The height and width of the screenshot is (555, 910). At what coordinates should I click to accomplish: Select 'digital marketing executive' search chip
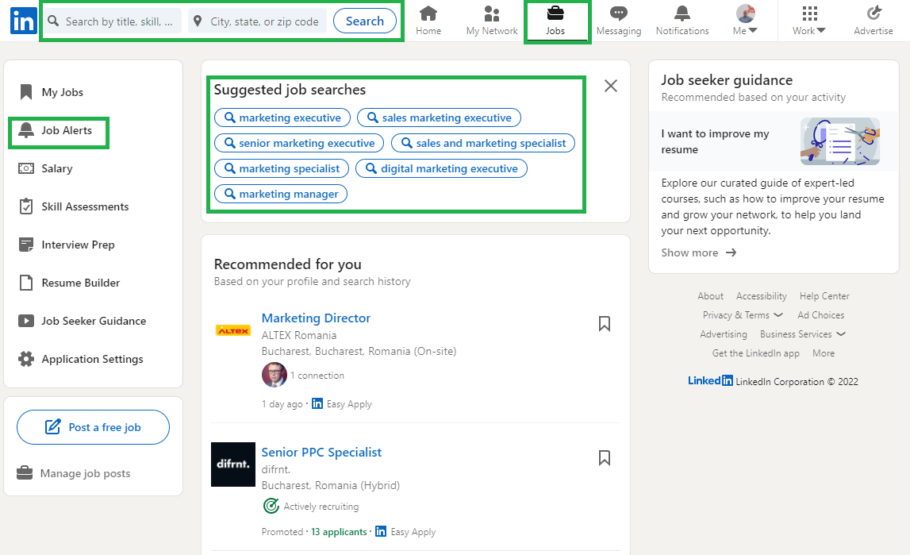(441, 168)
